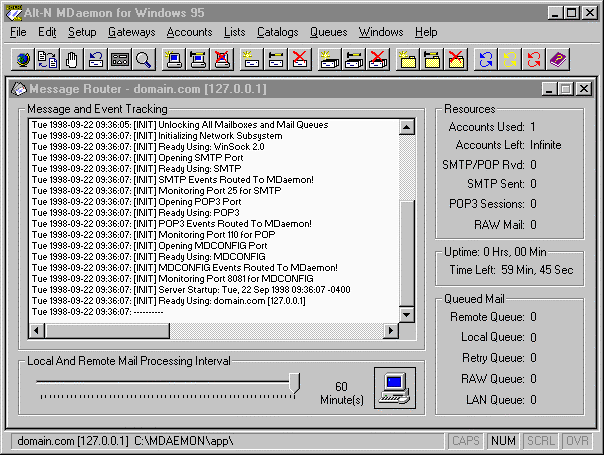Click the large computer button beside the slider

[x=394, y=385]
